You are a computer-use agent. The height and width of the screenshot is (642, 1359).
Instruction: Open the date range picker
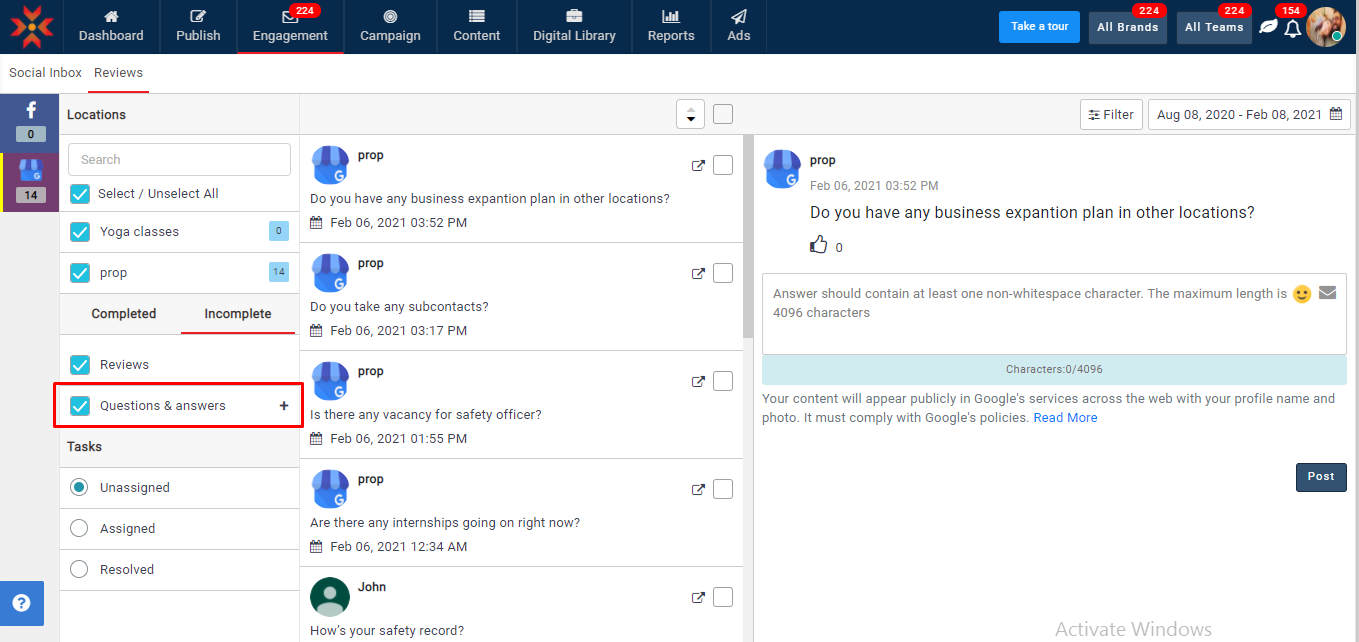[x=1248, y=115]
